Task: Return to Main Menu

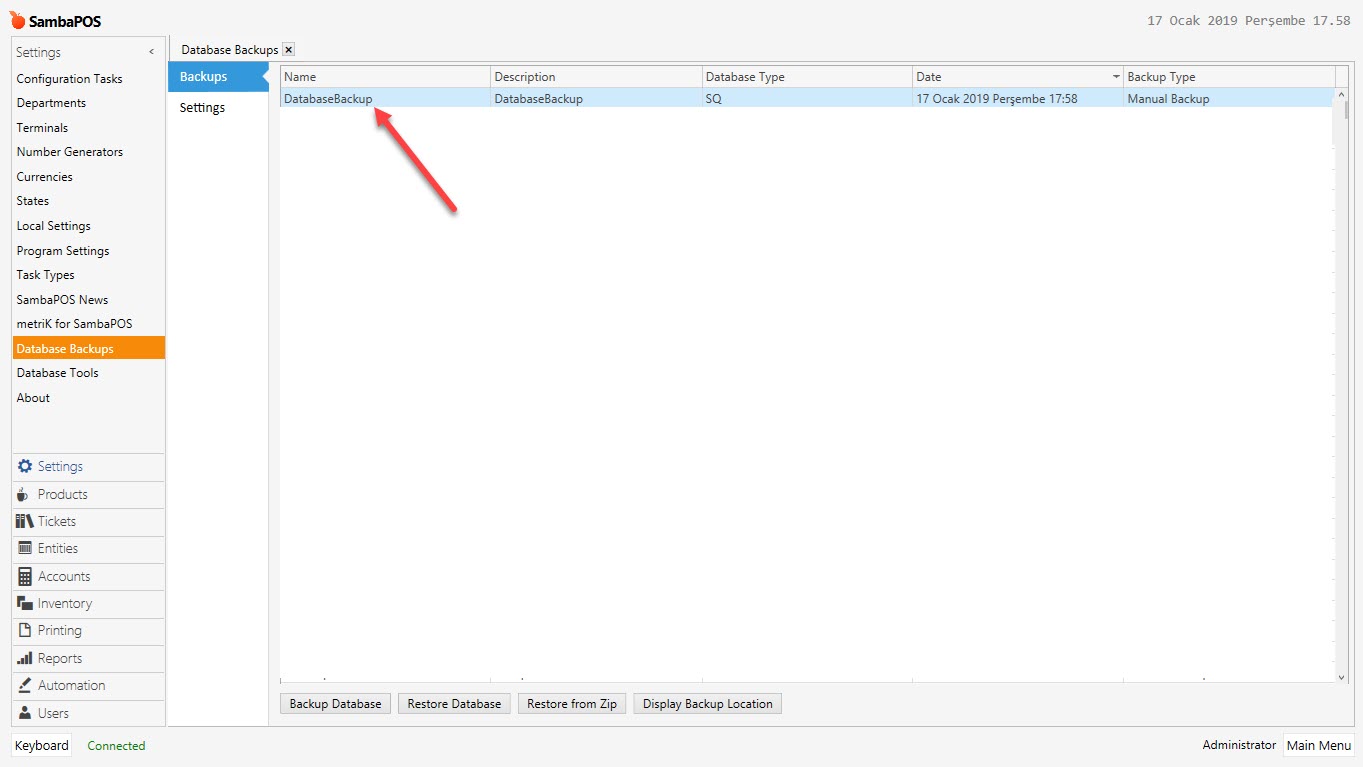Action: click(x=1318, y=745)
